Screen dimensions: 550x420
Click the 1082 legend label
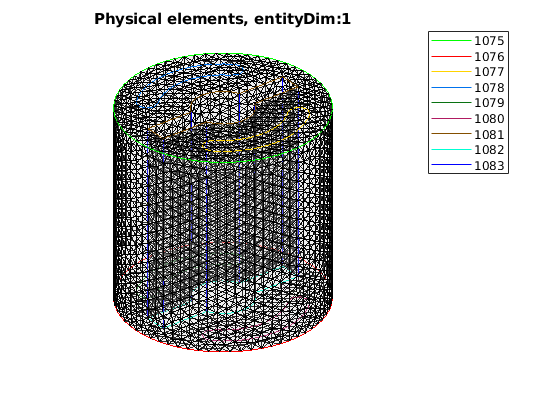(489, 150)
